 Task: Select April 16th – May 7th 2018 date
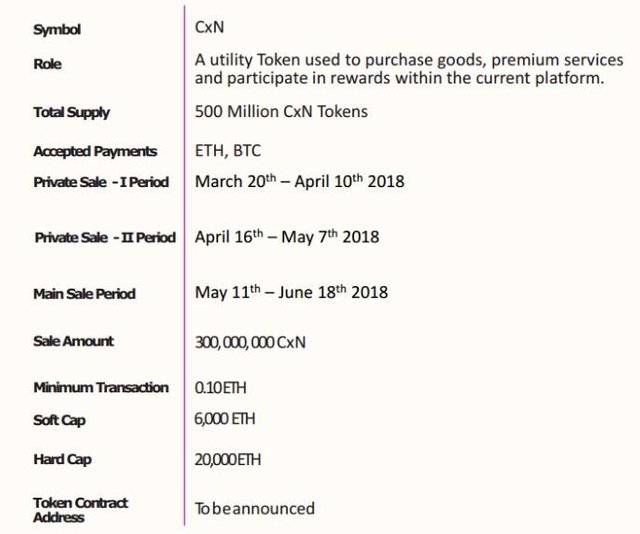(x=287, y=236)
